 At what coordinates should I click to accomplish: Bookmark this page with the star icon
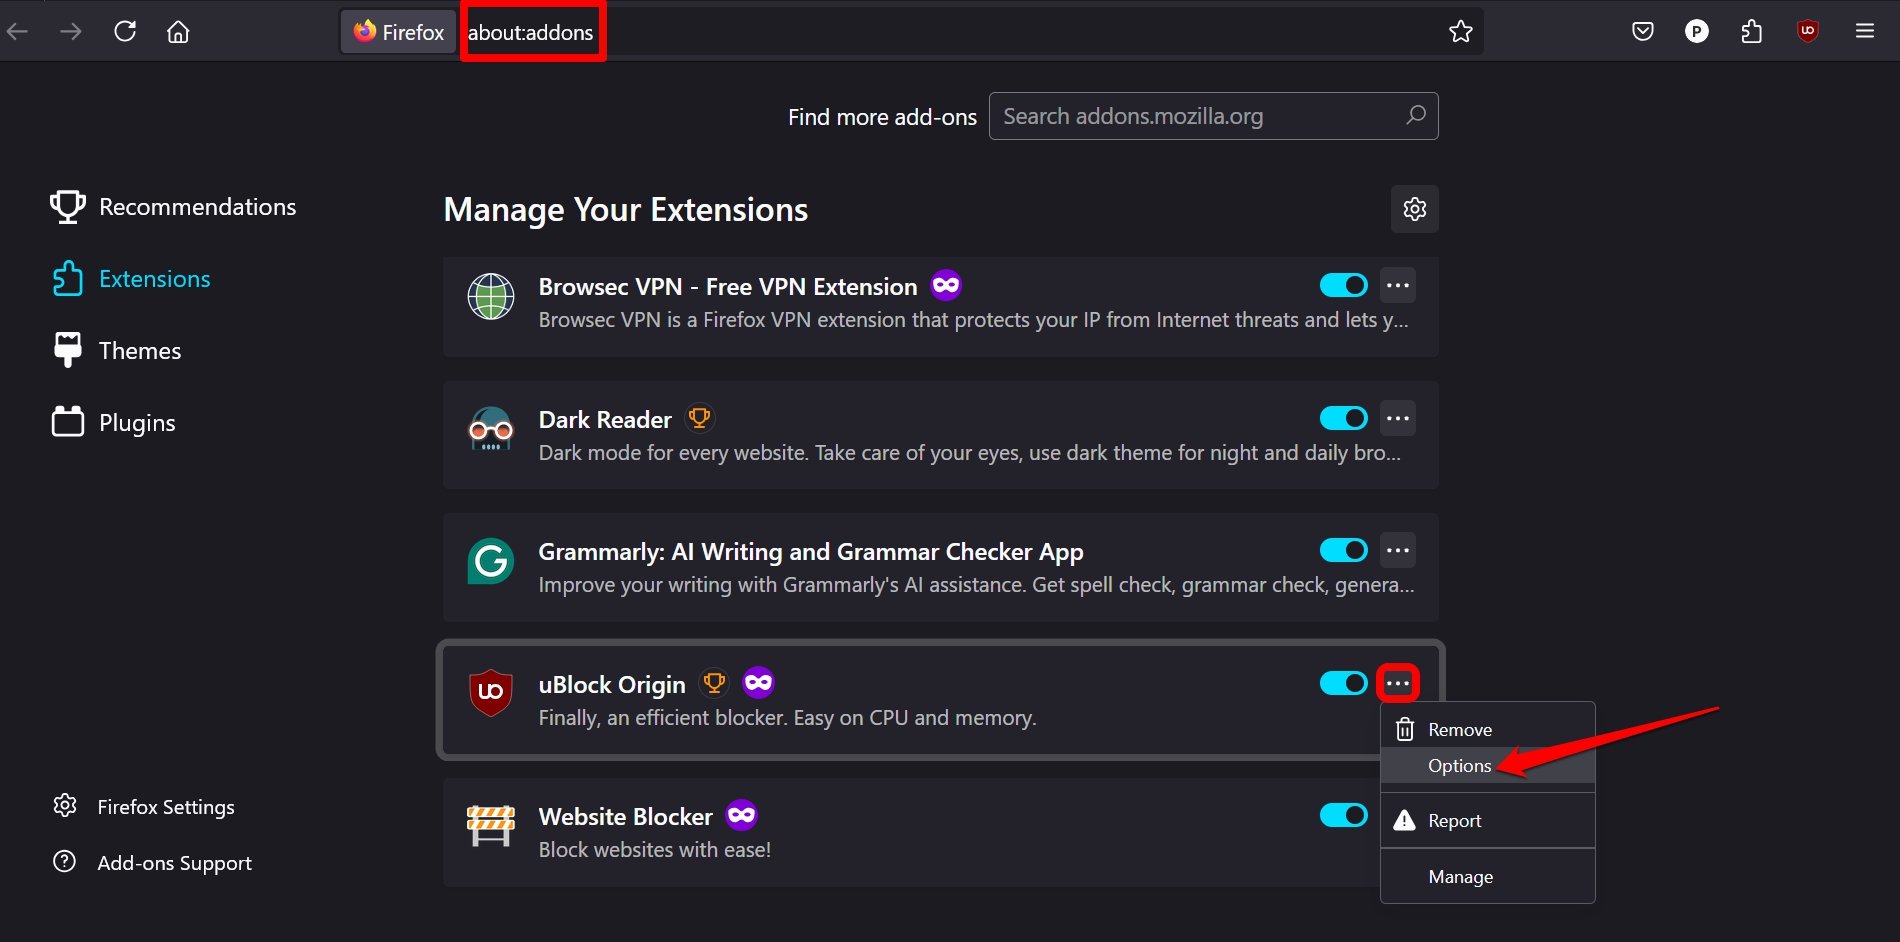click(1461, 32)
